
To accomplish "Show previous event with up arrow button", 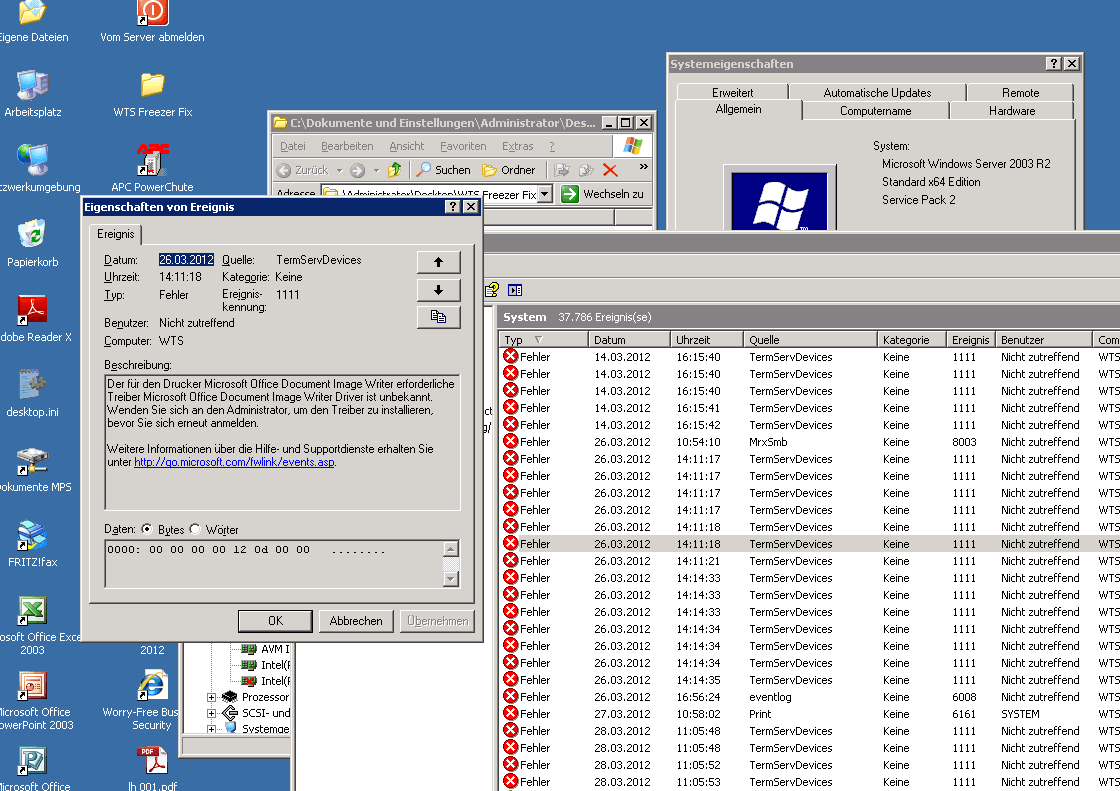I will [439, 262].
